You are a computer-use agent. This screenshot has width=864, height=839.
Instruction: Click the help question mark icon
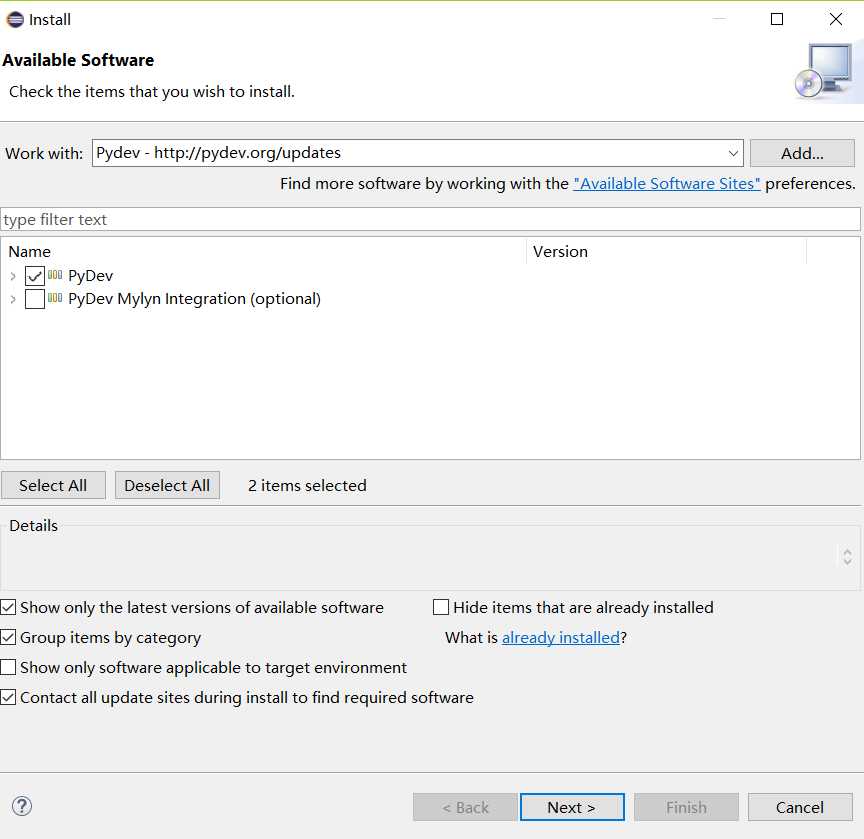tap(22, 806)
